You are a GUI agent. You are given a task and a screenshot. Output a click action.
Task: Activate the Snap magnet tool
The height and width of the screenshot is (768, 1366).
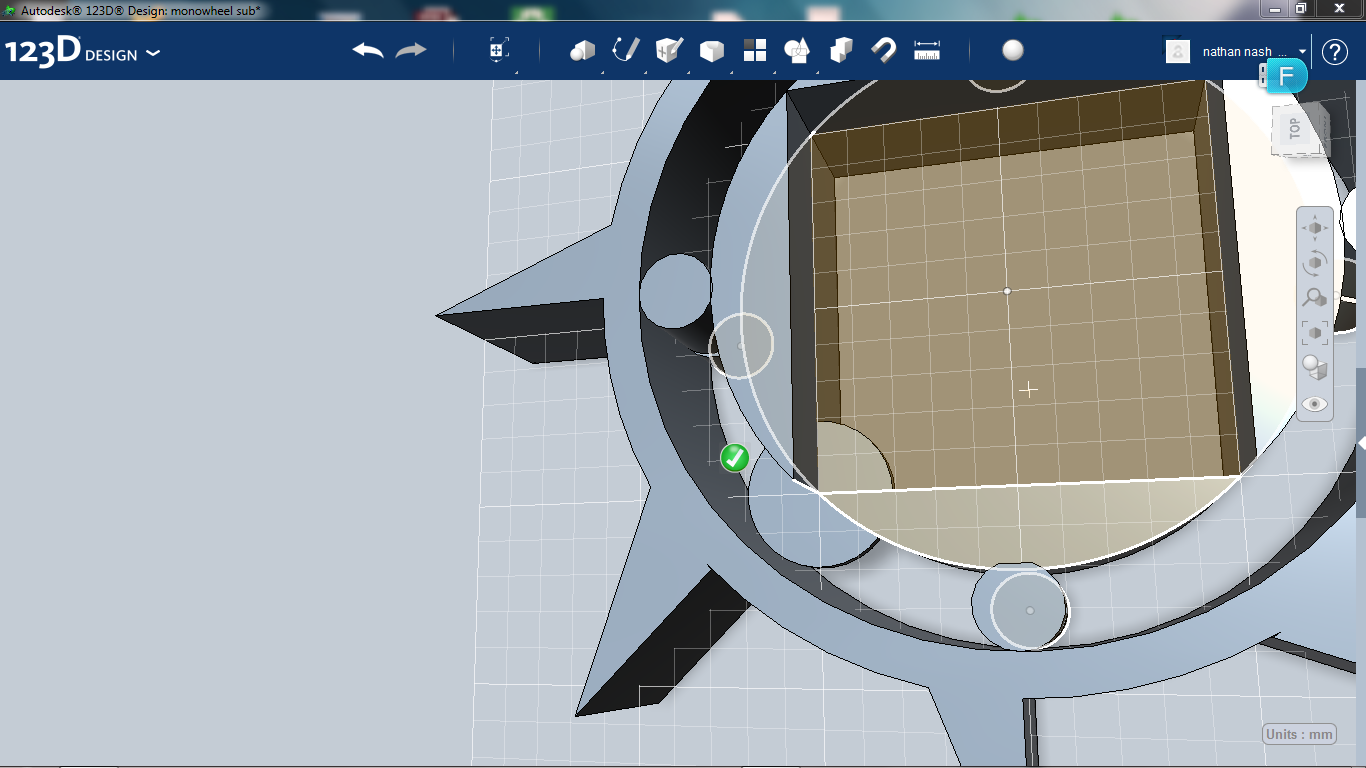coord(884,50)
